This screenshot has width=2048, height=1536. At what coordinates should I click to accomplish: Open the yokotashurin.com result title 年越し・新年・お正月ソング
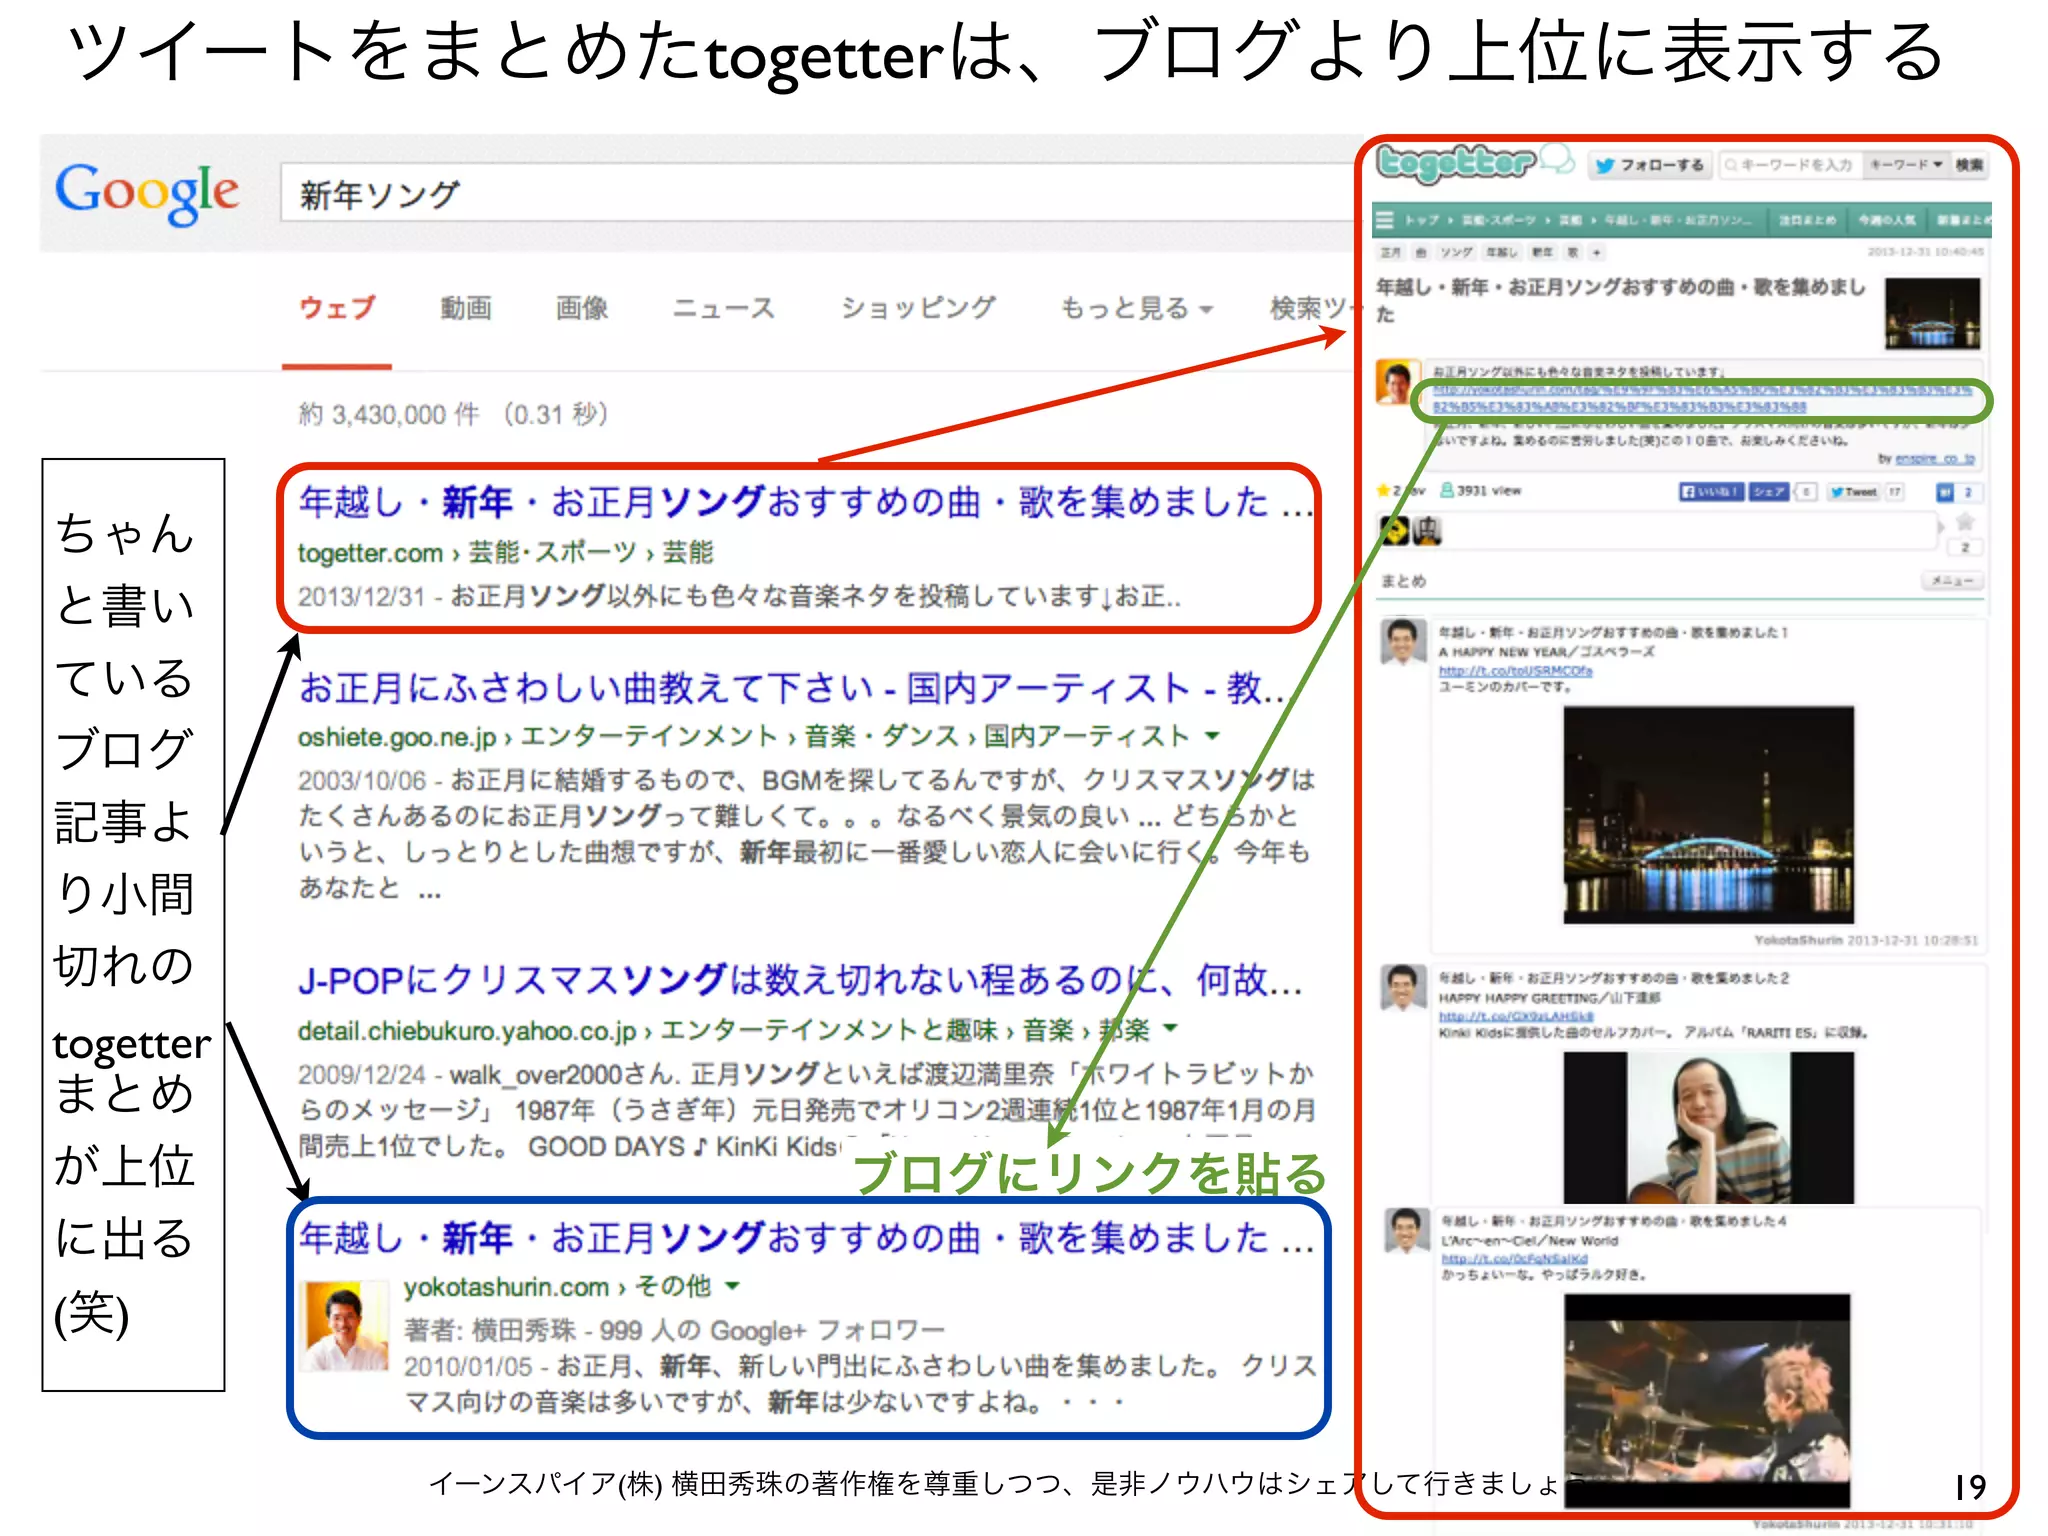click(x=806, y=1238)
